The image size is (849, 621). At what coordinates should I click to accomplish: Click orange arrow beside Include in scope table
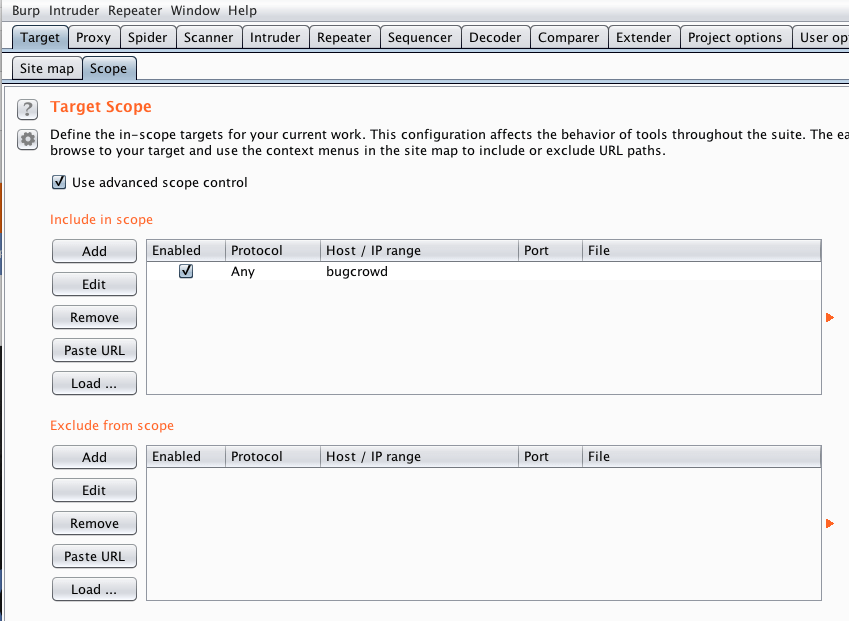830,317
